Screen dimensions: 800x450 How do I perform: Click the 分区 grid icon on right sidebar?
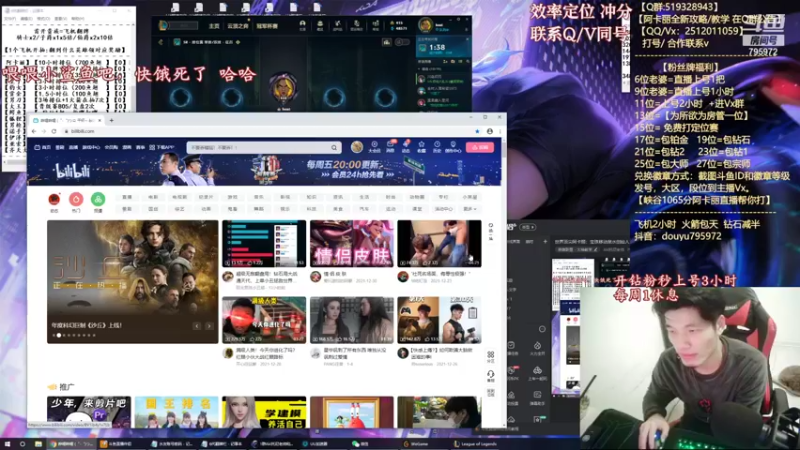(490, 356)
